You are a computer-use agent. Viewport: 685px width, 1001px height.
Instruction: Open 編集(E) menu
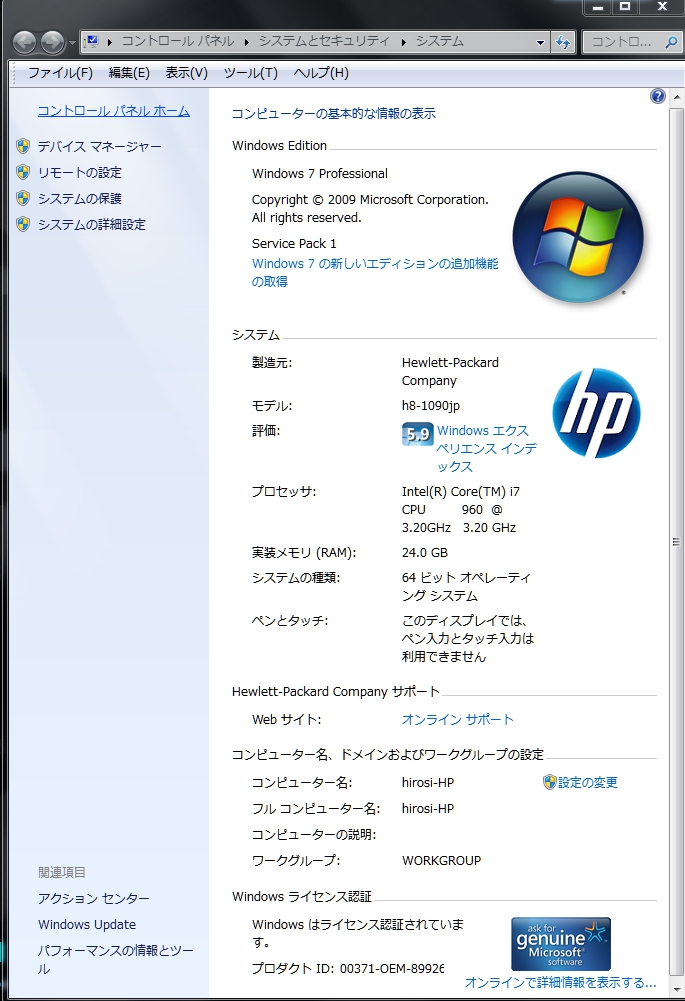coord(129,73)
